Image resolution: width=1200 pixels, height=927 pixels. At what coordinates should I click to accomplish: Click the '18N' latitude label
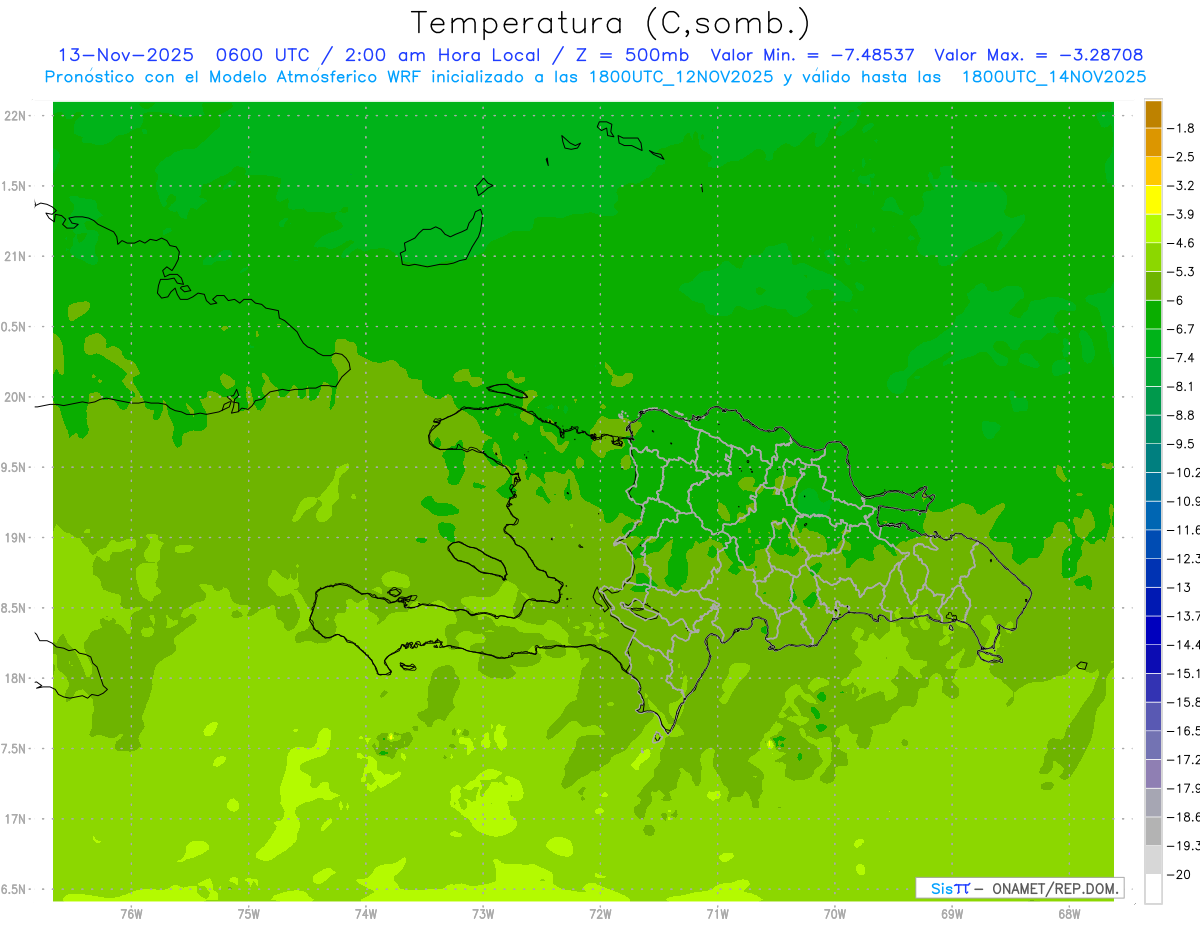pyautogui.click(x=16, y=678)
